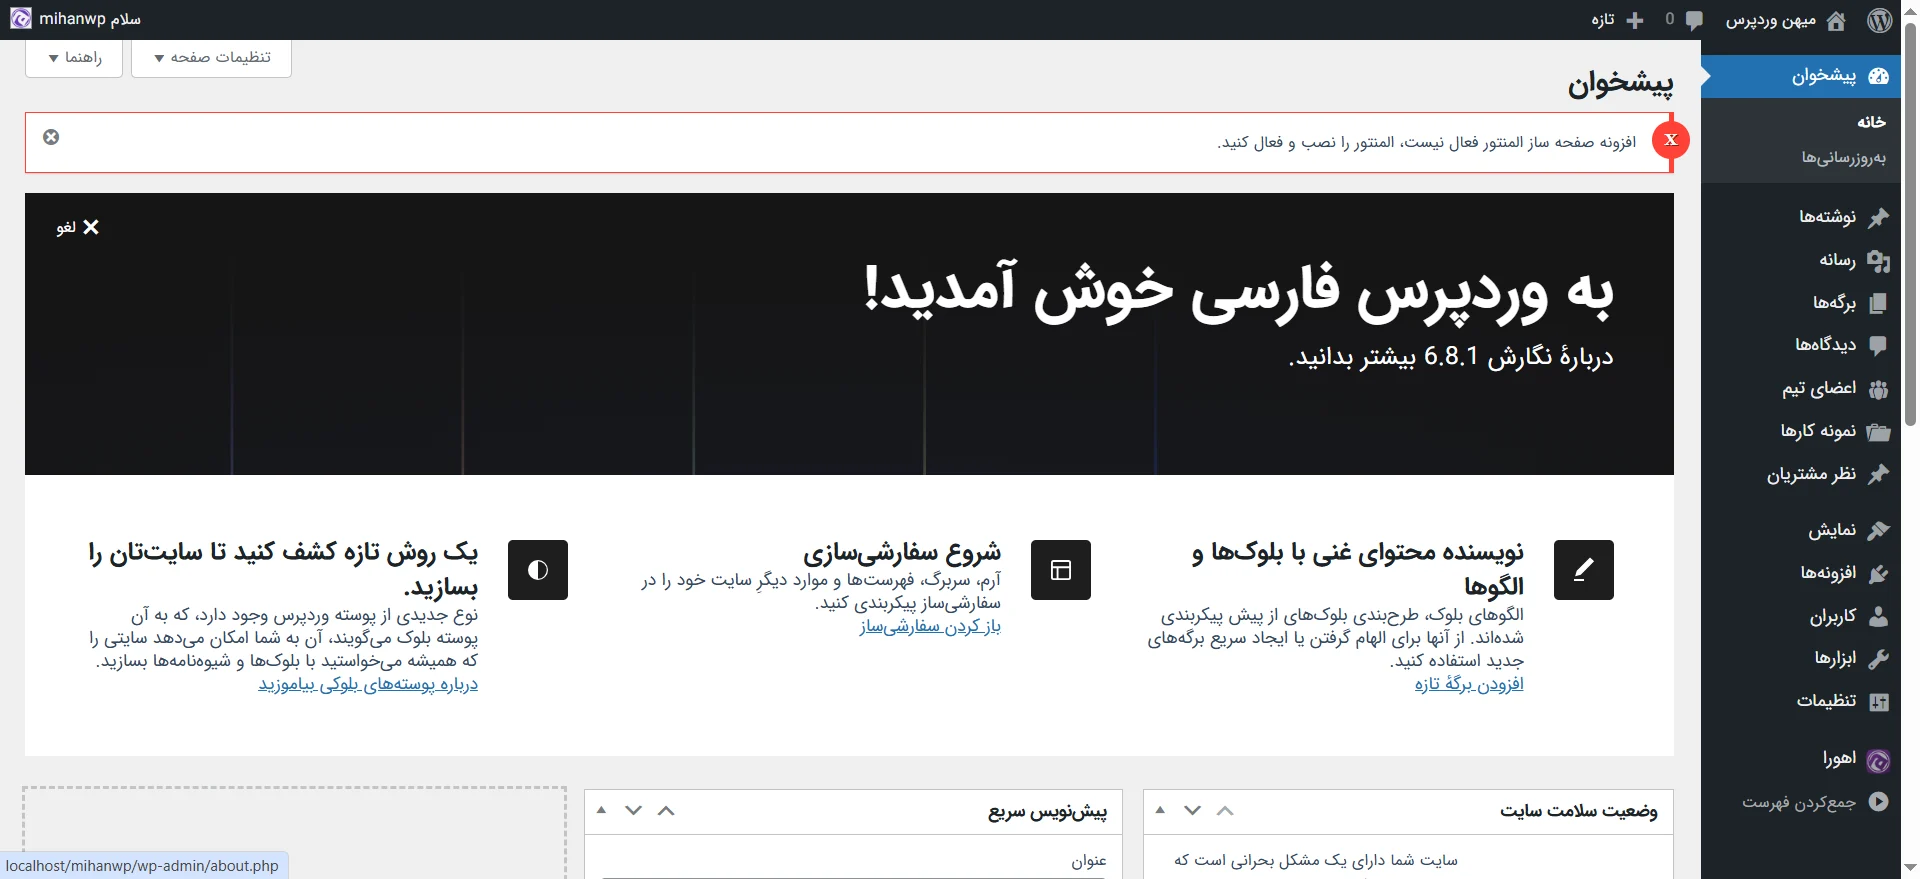
Task: Dismiss the Elementor inactive notice
Action: tap(51, 137)
